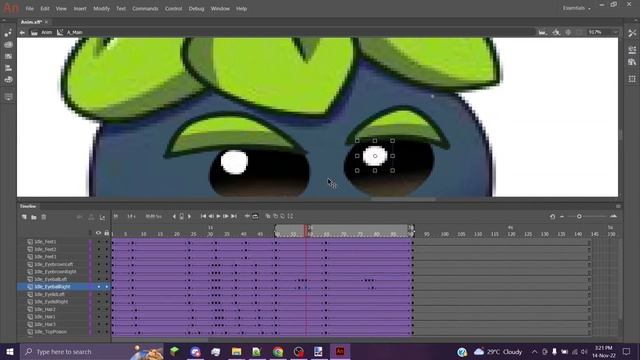The width and height of the screenshot is (640, 360).
Task: Open the Debug menu
Action: coord(196,9)
